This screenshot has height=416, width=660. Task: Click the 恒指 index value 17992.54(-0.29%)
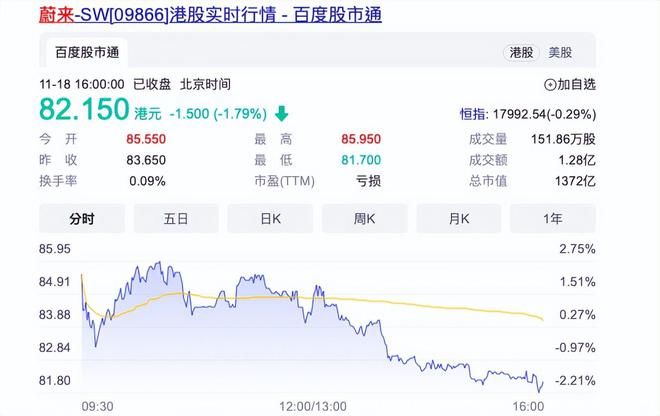pos(544,114)
